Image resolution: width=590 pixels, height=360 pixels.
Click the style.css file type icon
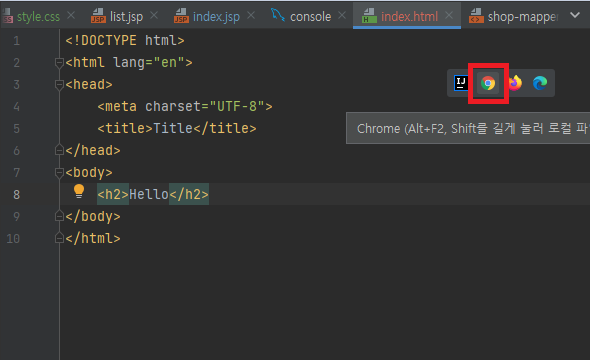click(8, 16)
